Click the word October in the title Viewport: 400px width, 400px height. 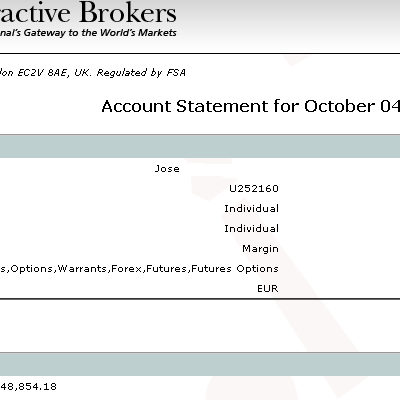[339, 106]
